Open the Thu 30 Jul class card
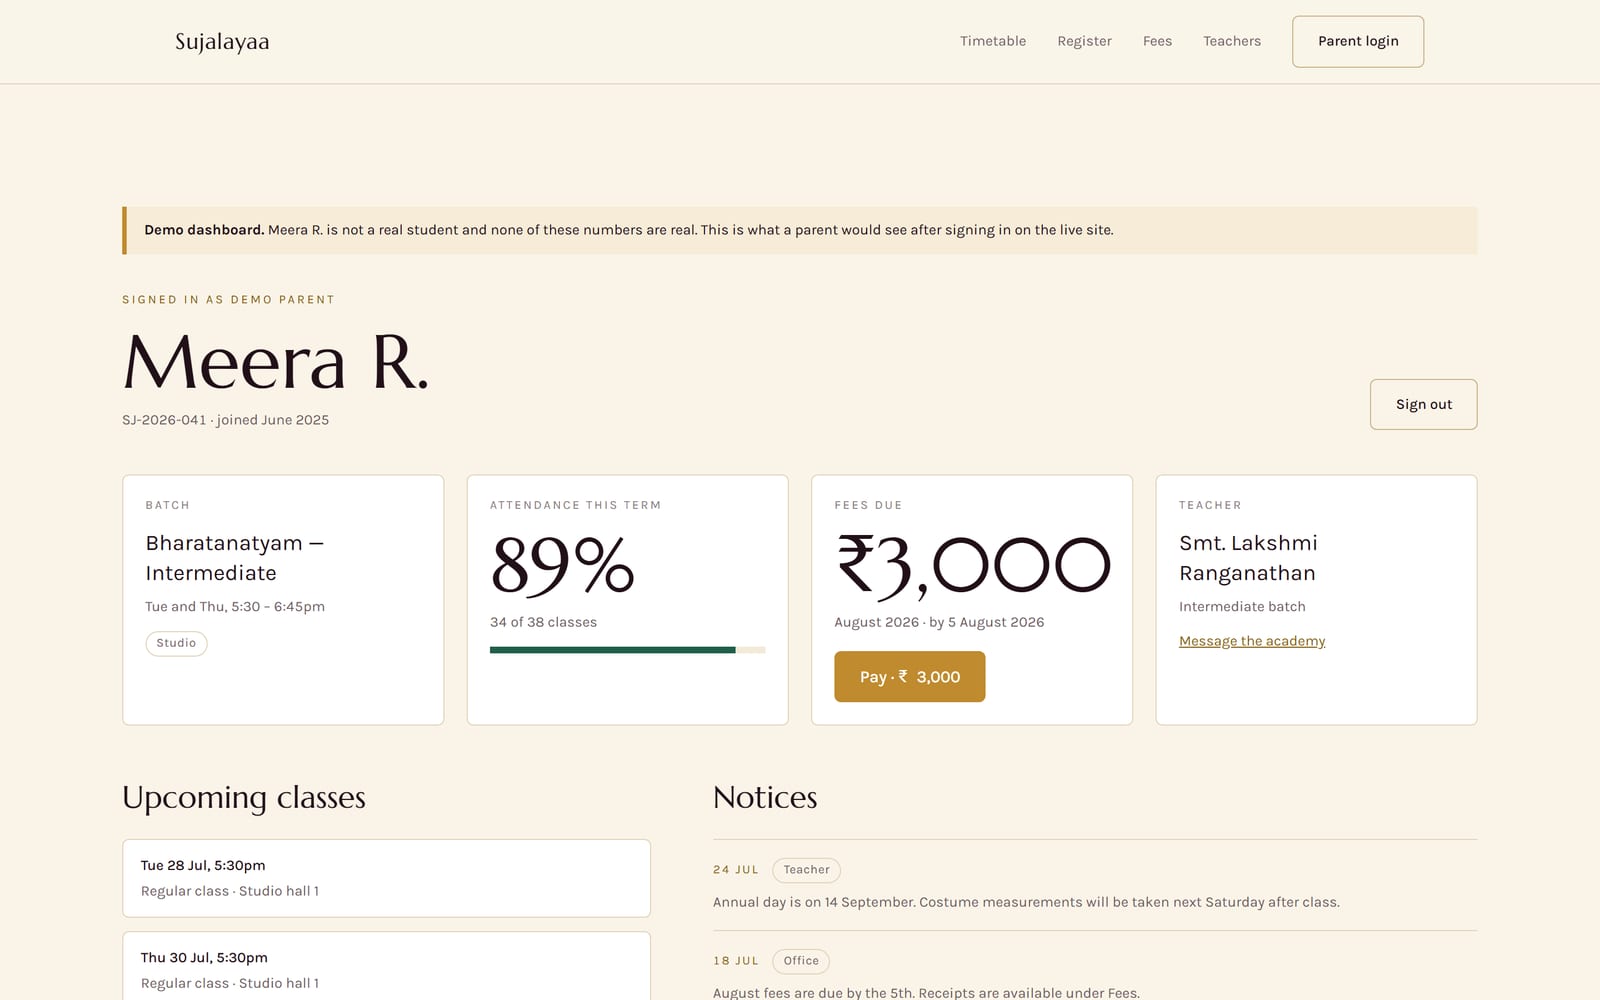 [386, 966]
